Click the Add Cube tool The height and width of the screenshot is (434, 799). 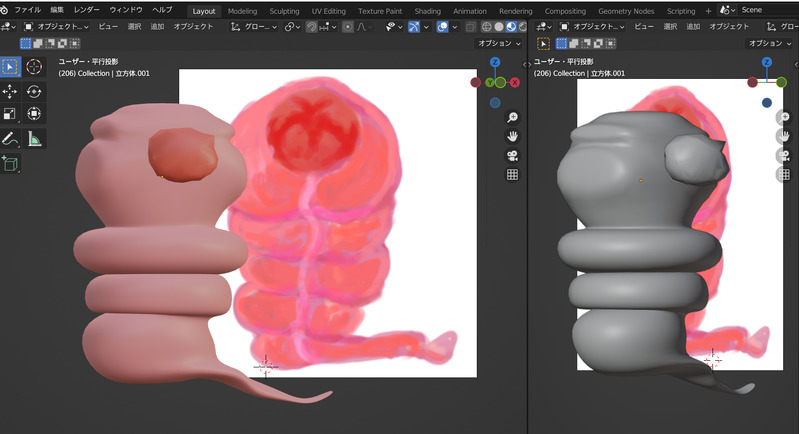pyautogui.click(x=10, y=163)
